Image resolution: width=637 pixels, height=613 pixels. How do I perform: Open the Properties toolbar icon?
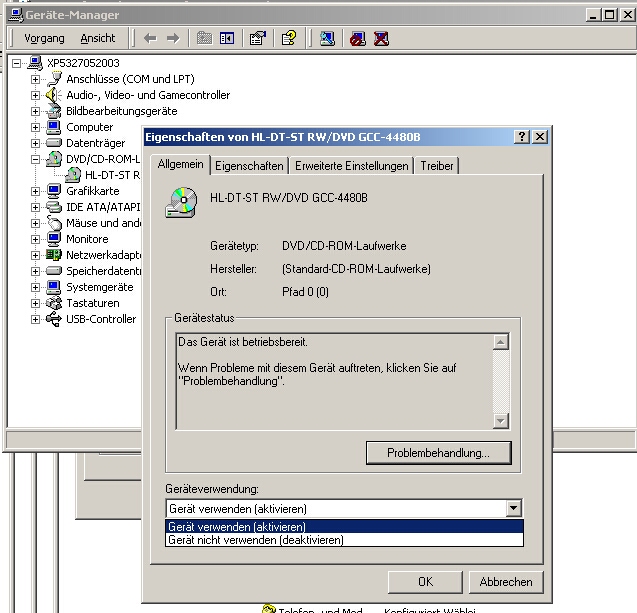coord(258,39)
